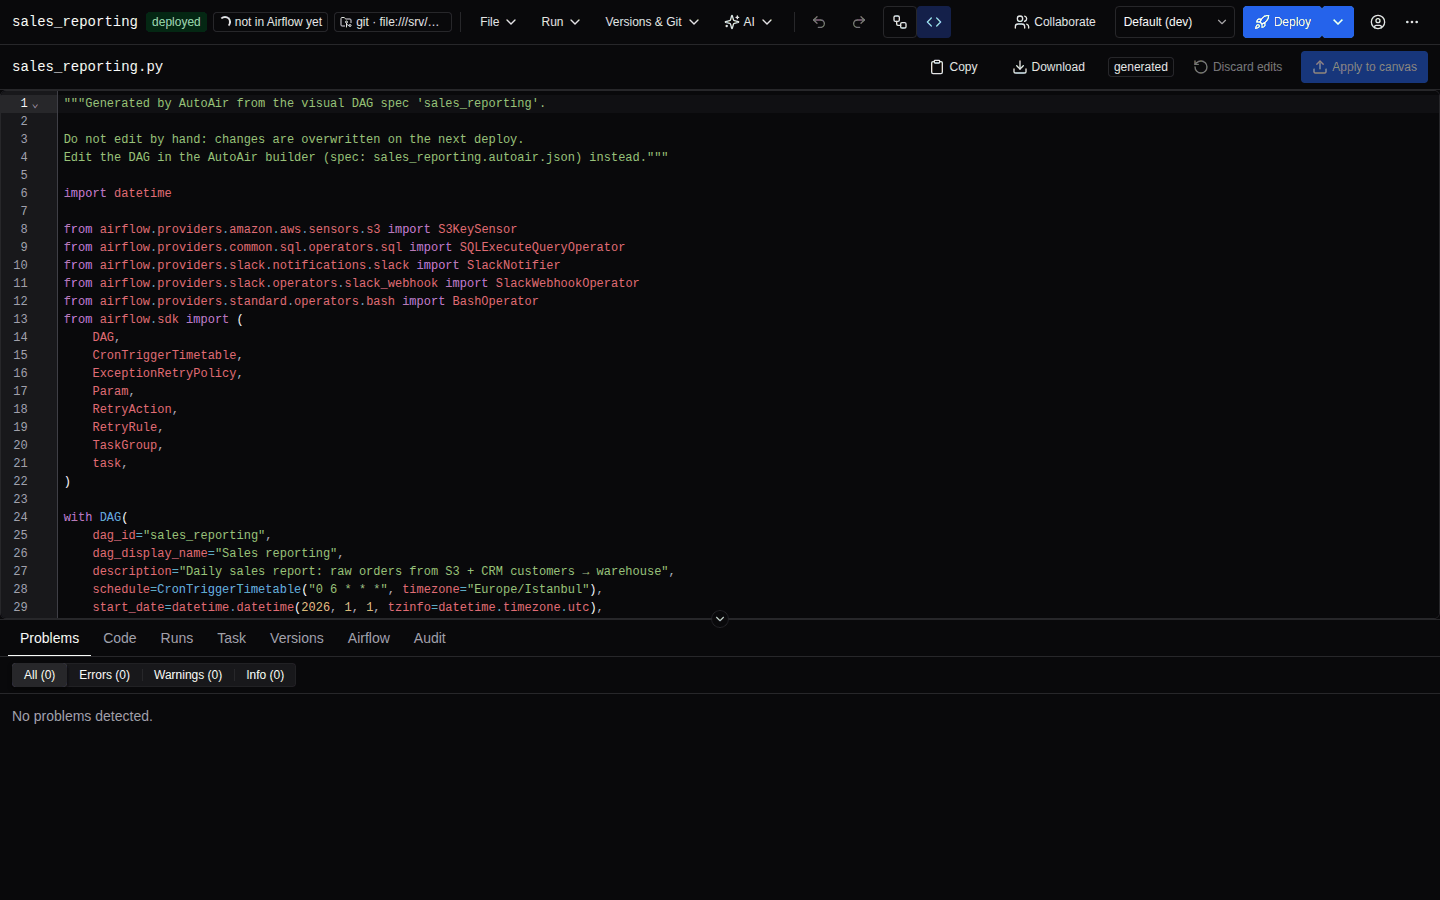Screen dimensions: 1440x900
Task: Download sales_reporting.py
Action: [x=1049, y=67]
